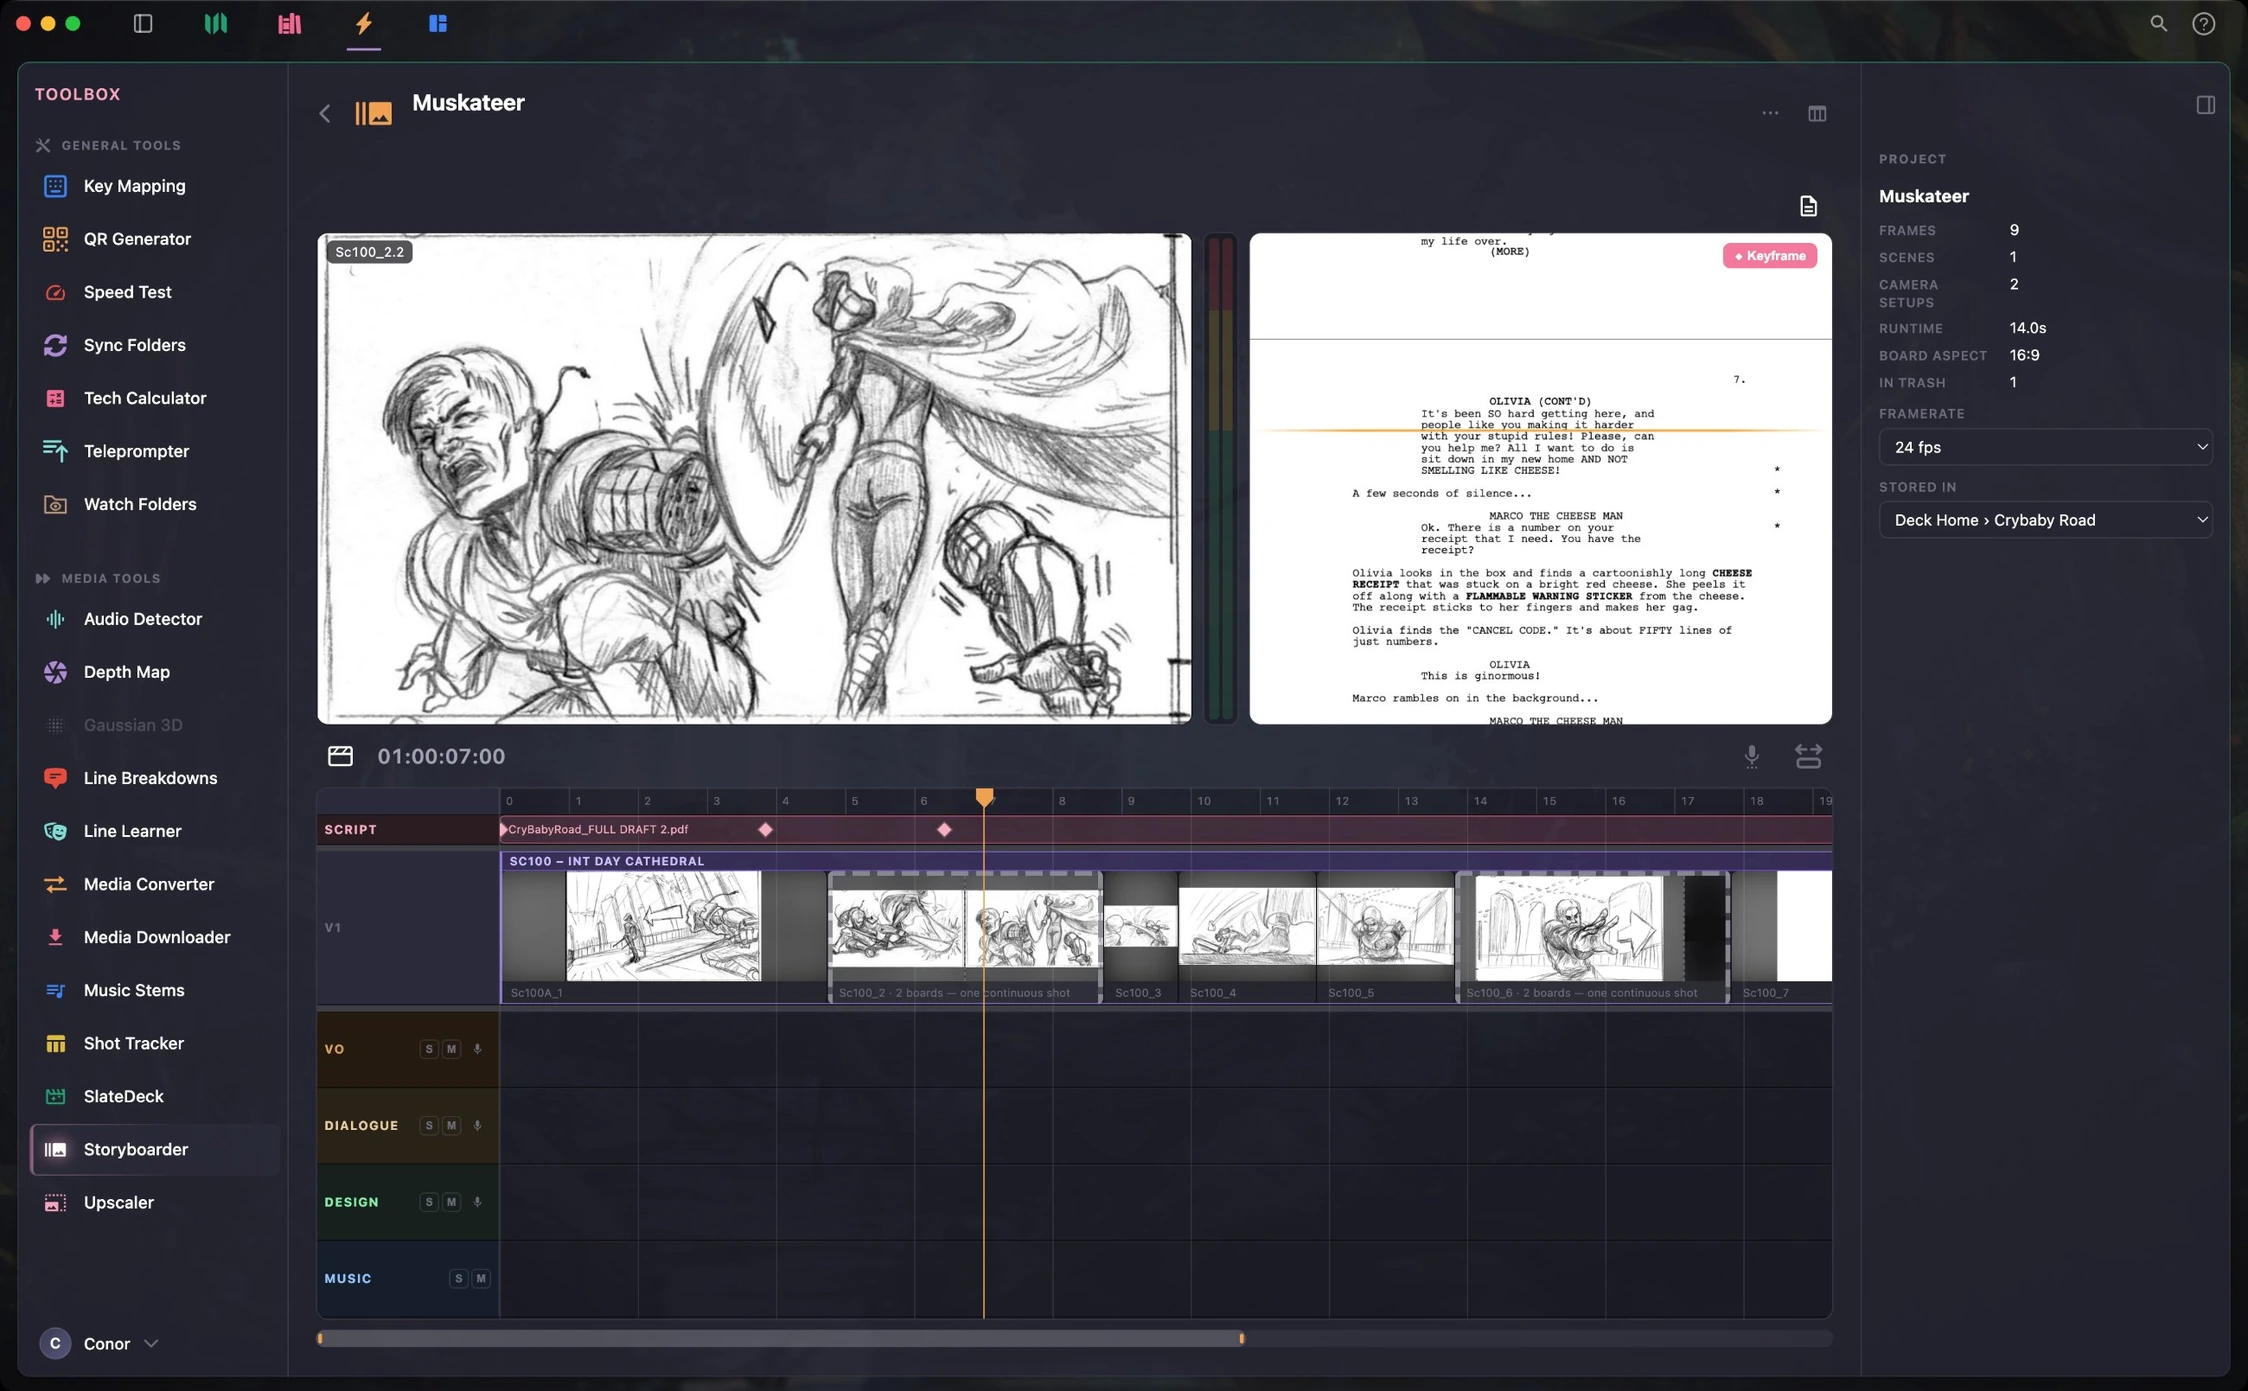
Task: Open the Key Mapping tool
Action: click(x=155, y=186)
